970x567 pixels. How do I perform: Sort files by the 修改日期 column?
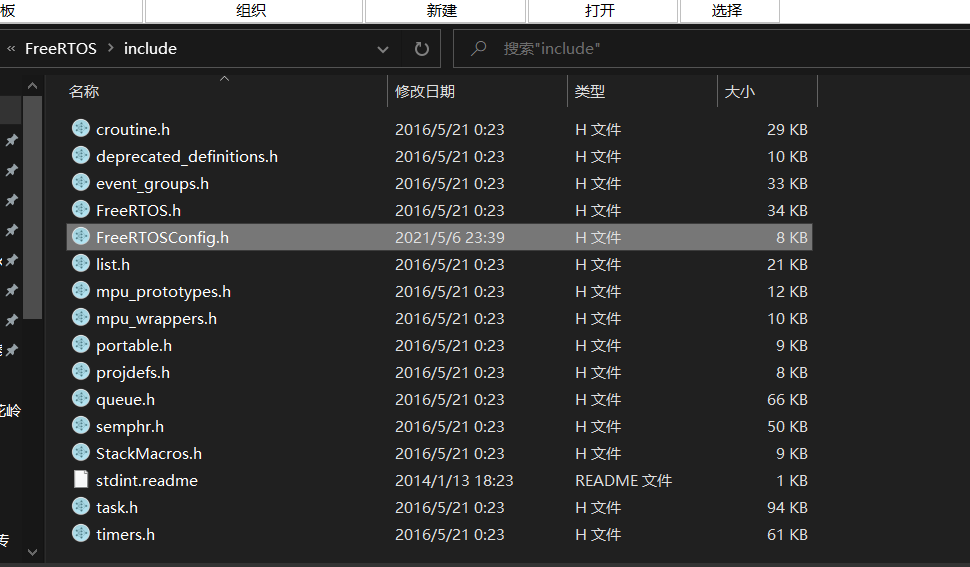coord(424,92)
